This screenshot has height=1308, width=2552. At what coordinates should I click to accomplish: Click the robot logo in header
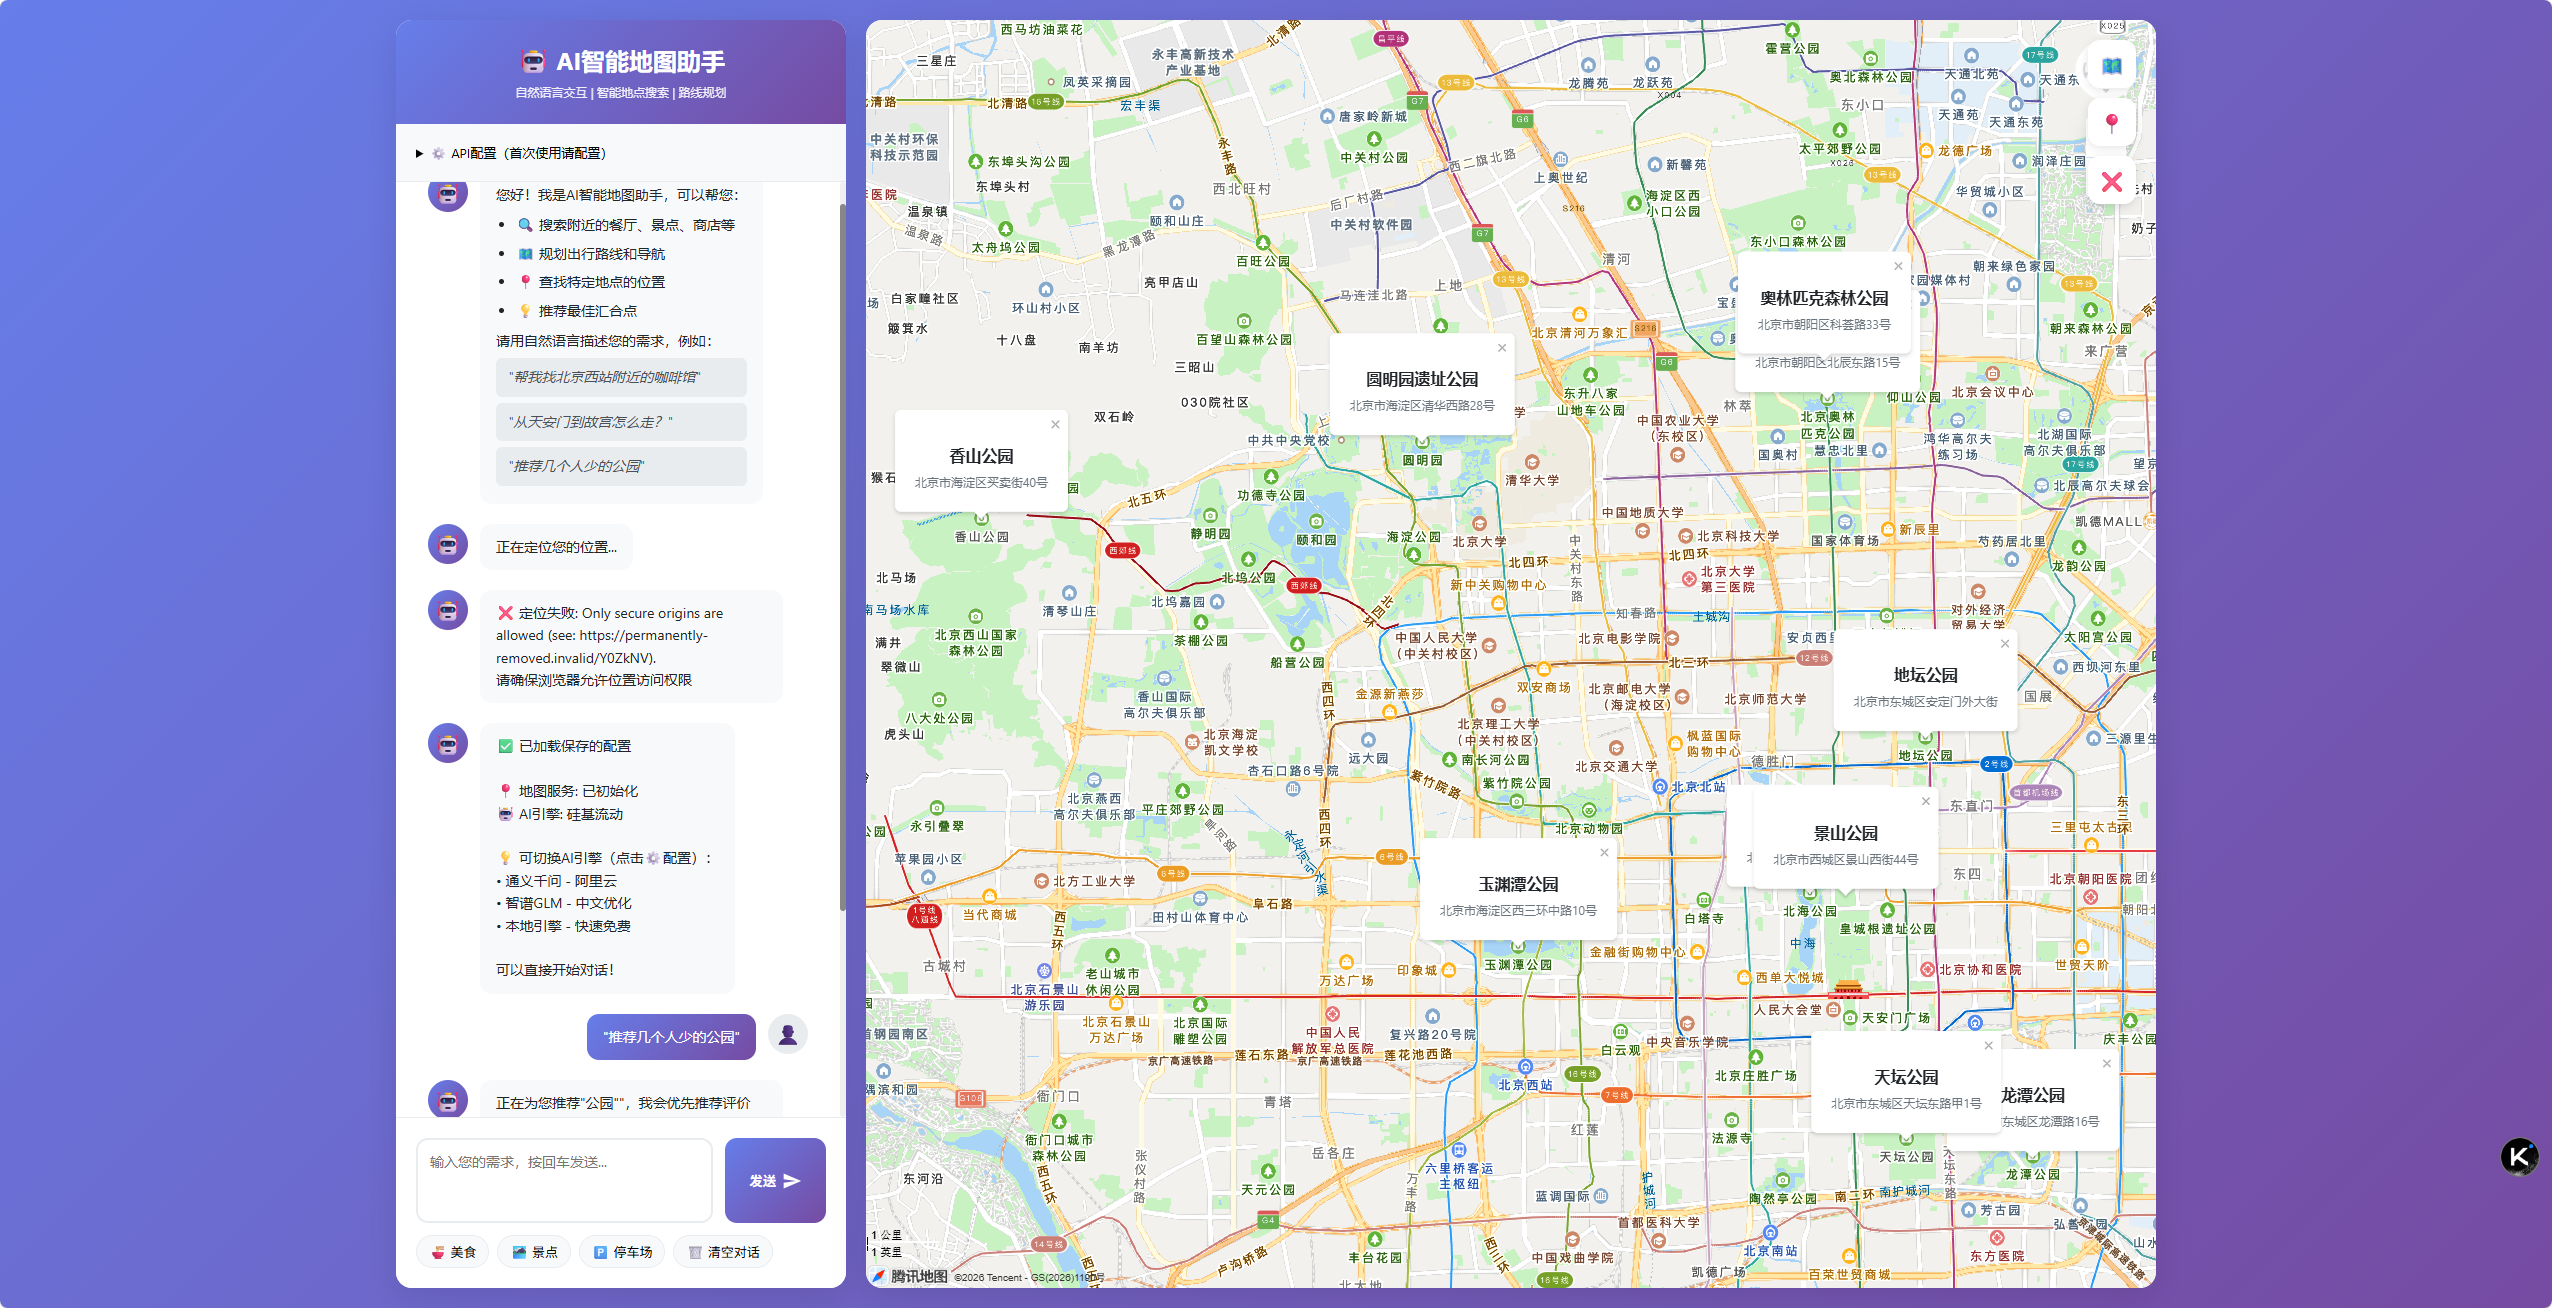[x=533, y=62]
